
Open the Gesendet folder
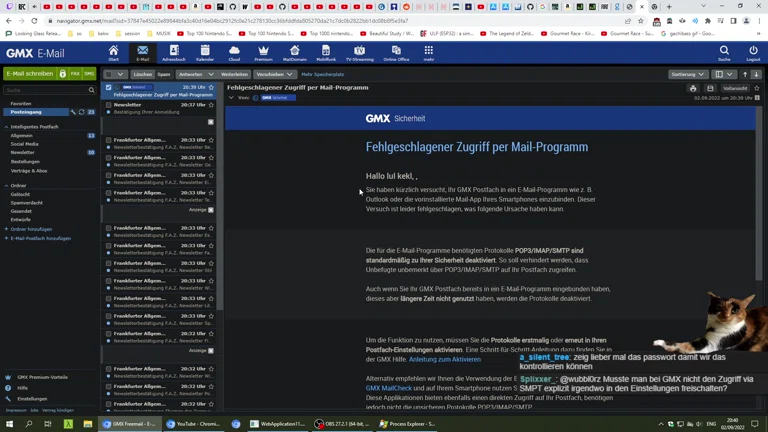(21, 211)
